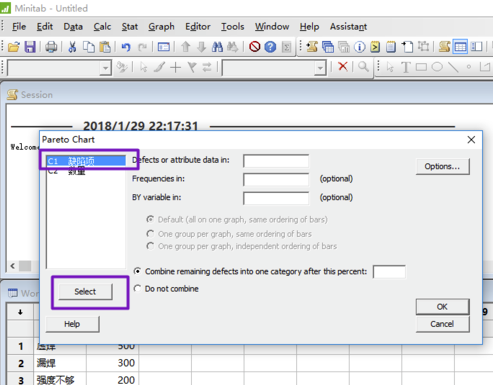Click the Show Session Folder scroll icon
The height and width of the screenshot is (385, 493).
(x=312, y=47)
